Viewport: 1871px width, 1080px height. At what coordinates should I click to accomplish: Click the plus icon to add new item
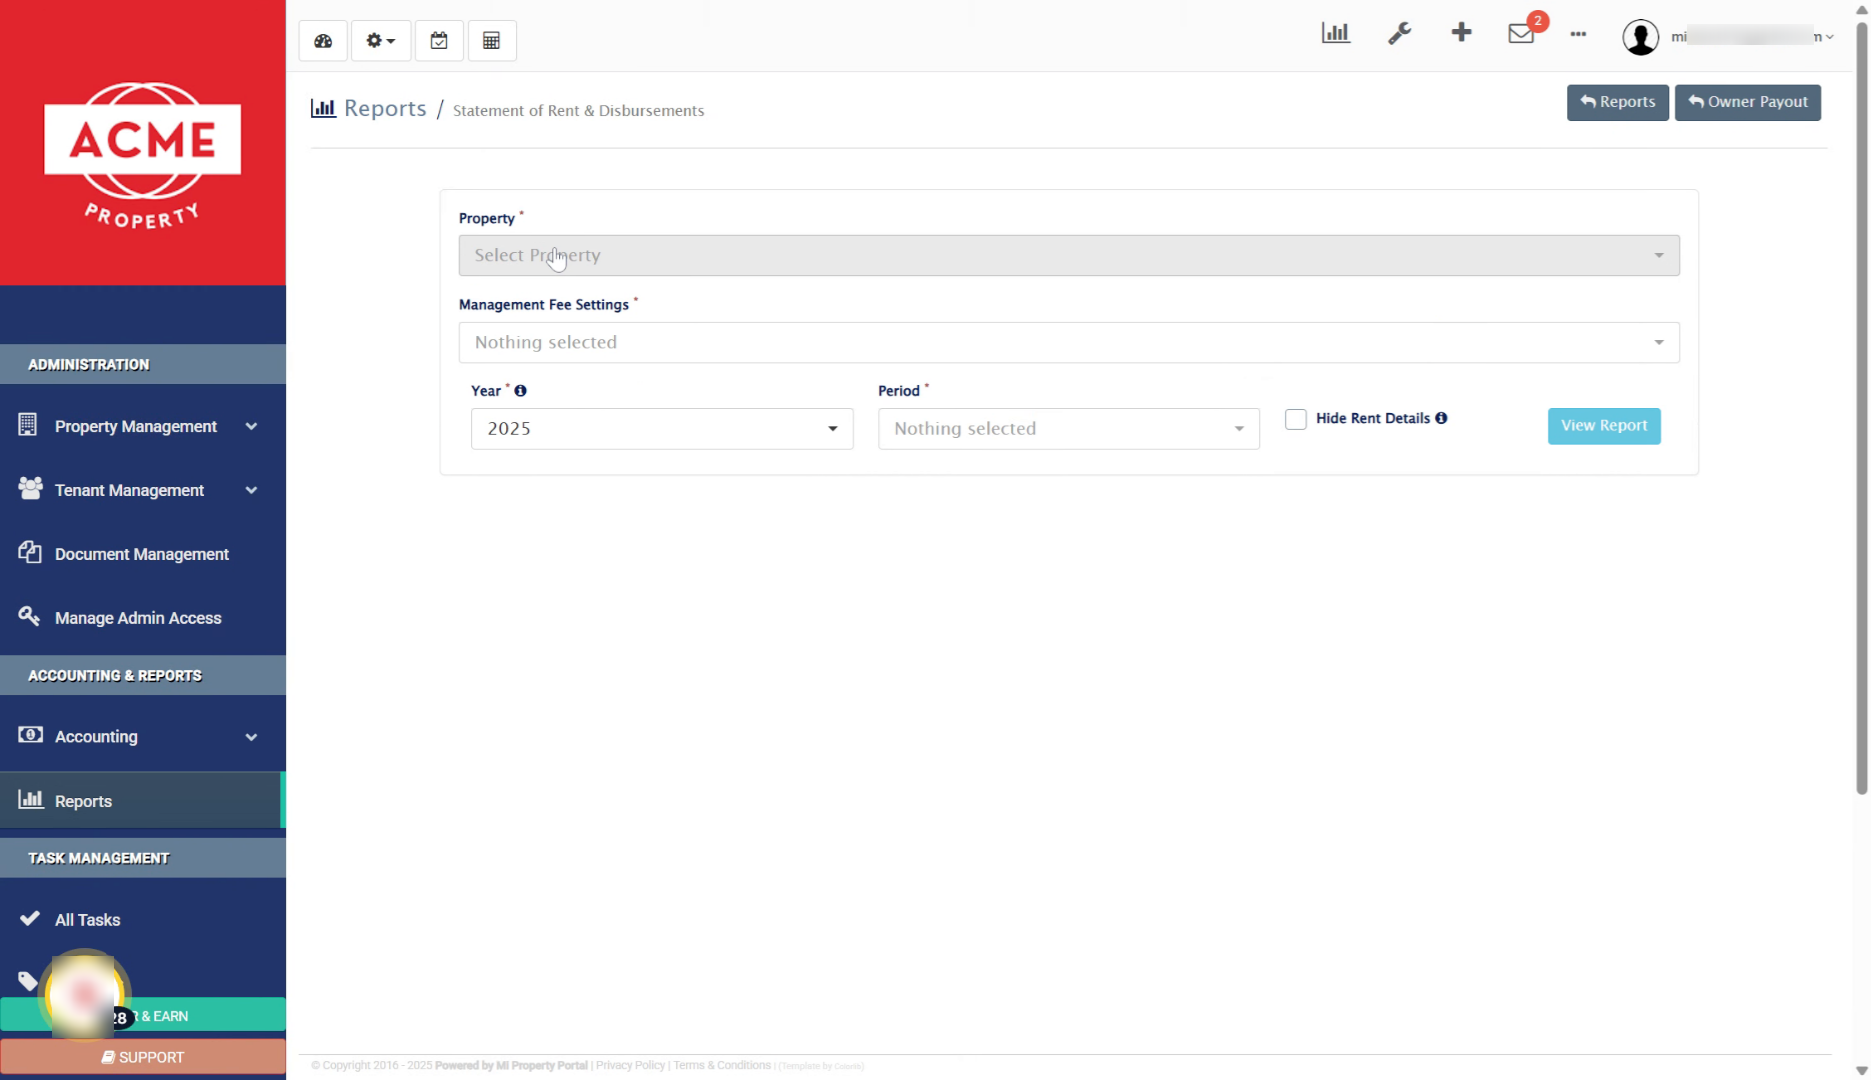click(1461, 32)
